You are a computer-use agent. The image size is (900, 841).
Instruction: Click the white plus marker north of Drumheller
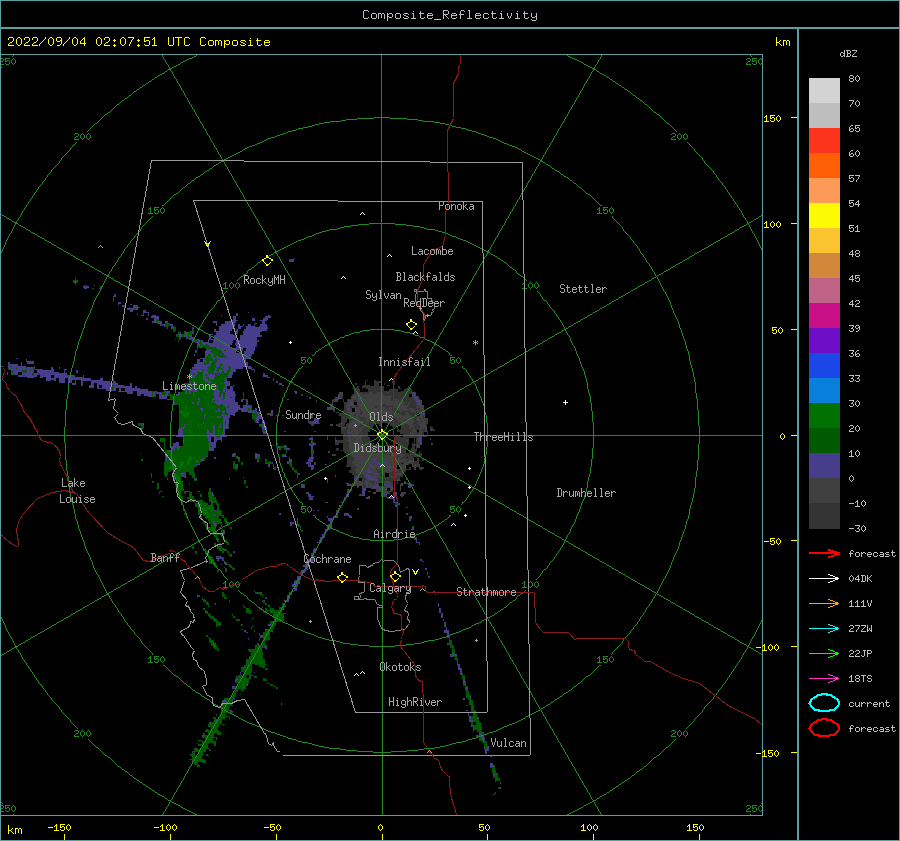click(x=565, y=402)
